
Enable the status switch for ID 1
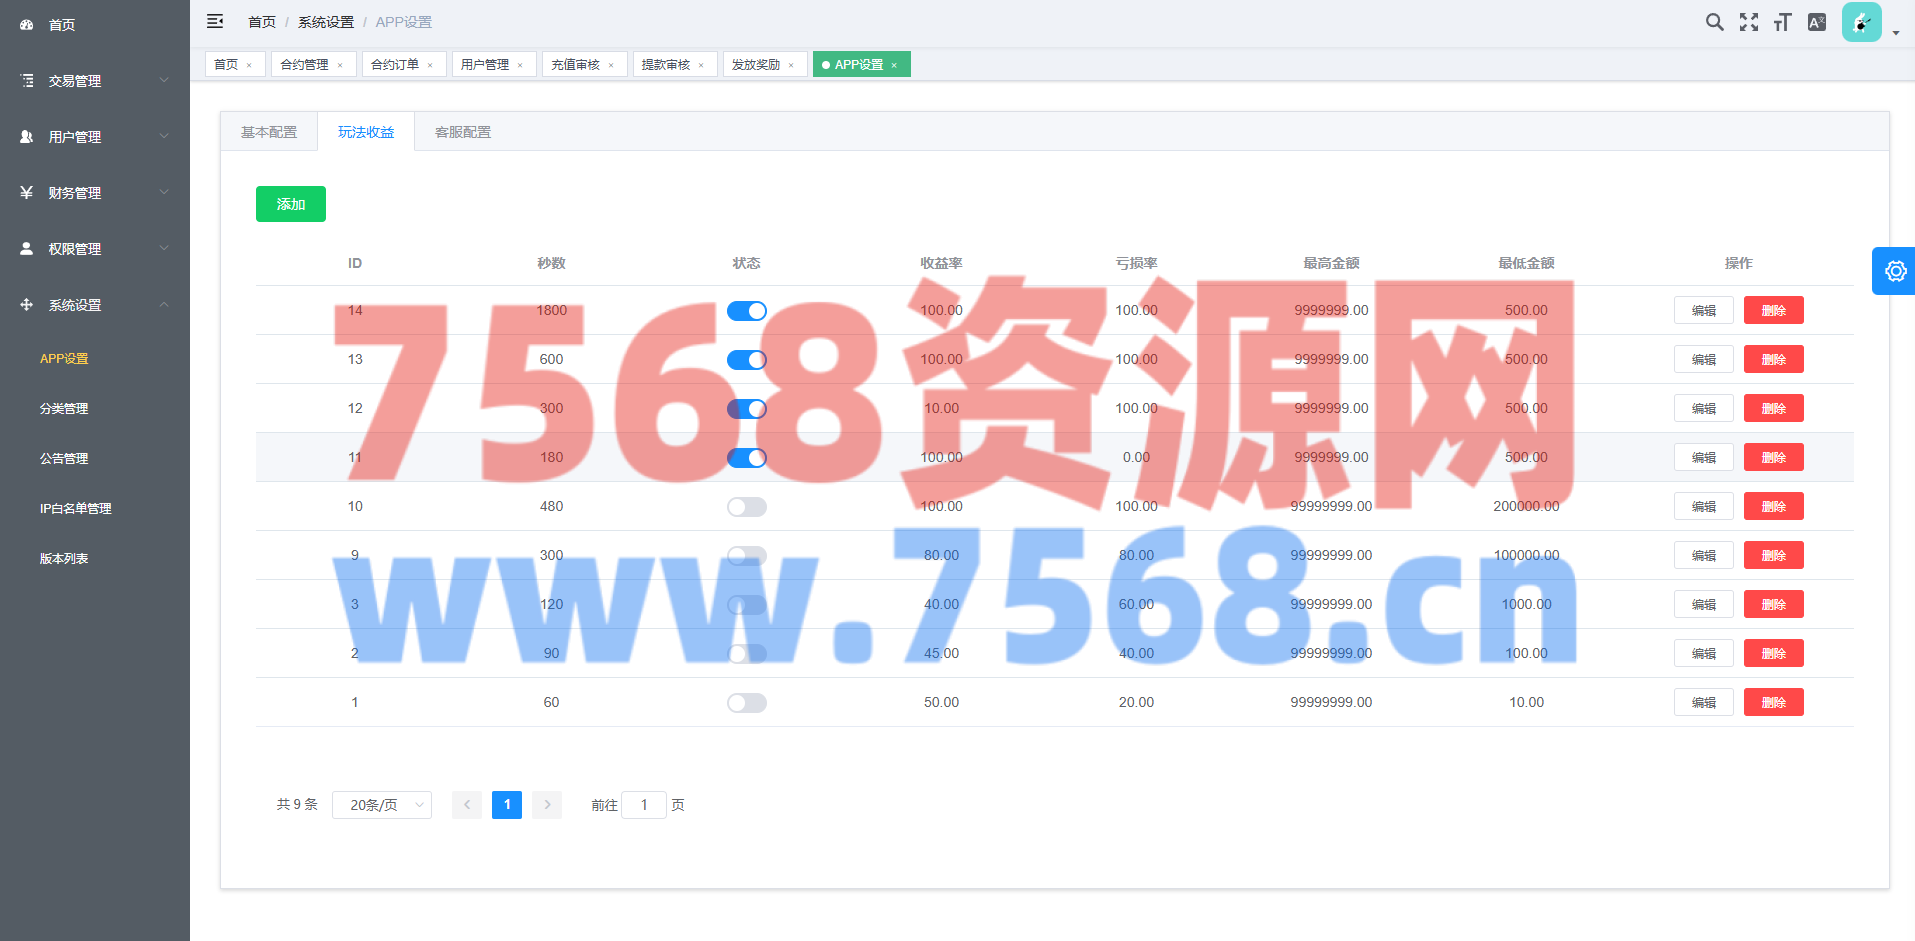click(x=746, y=703)
